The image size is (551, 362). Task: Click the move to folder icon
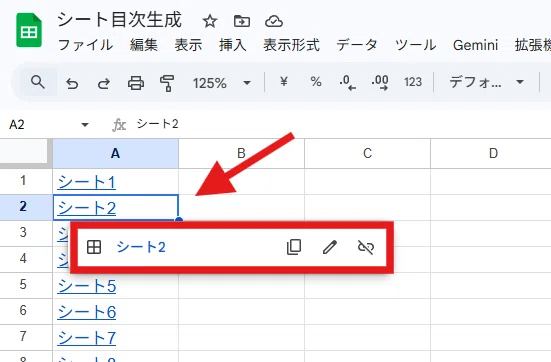tap(242, 21)
